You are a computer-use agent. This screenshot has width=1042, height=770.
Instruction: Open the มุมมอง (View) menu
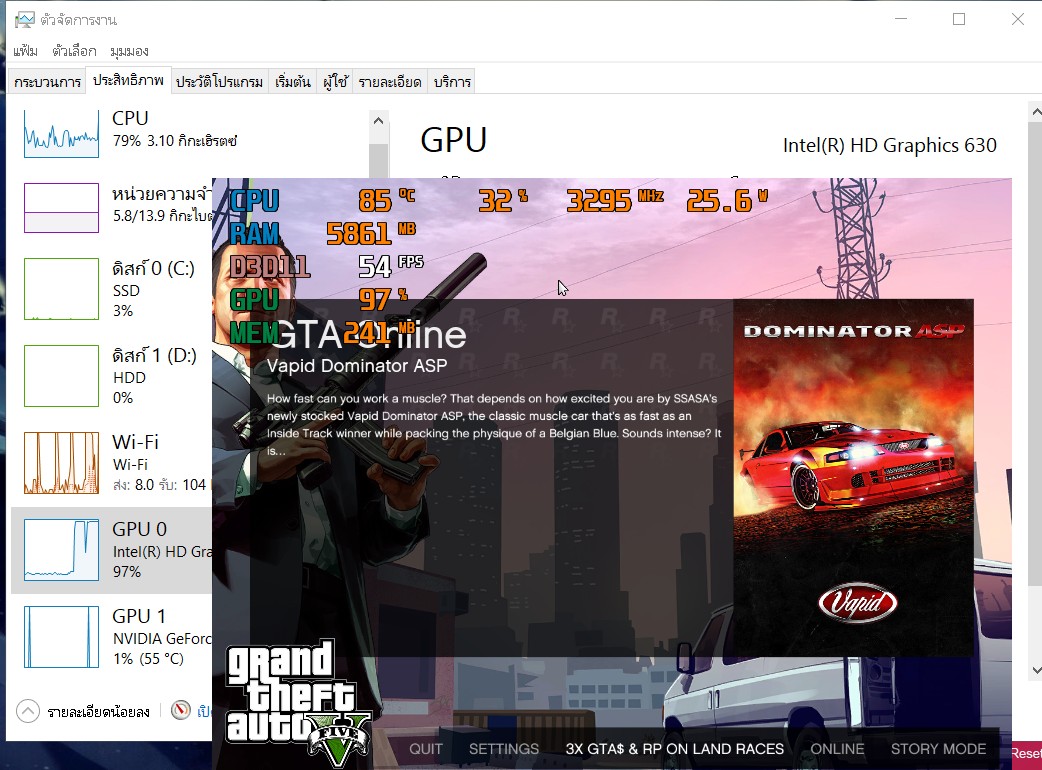130,51
